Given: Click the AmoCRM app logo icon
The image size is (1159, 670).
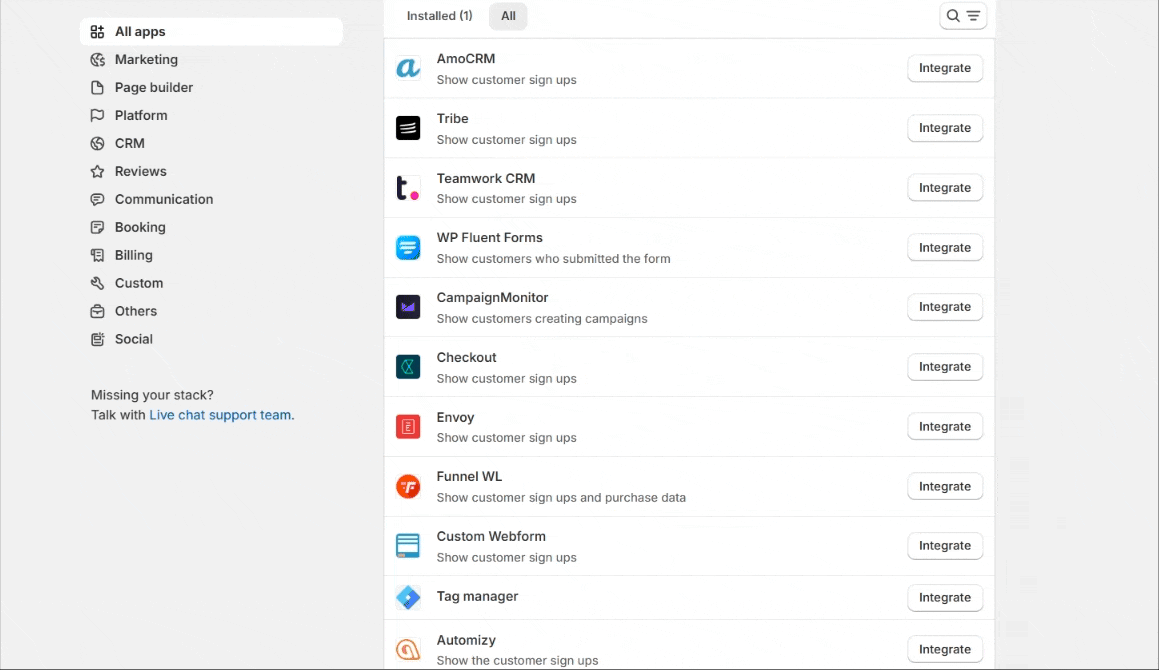Looking at the screenshot, I should [408, 68].
